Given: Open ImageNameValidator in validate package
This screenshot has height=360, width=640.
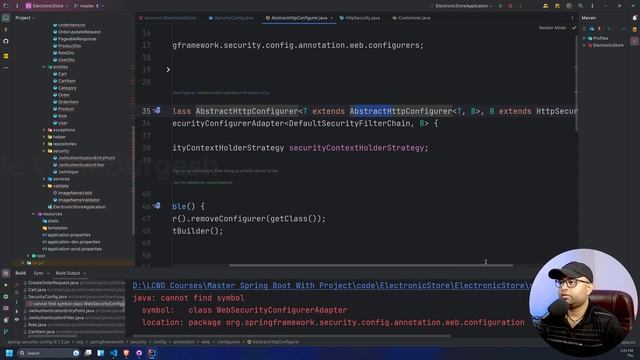Looking at the screenshot, I should click(x=79, y=200).
